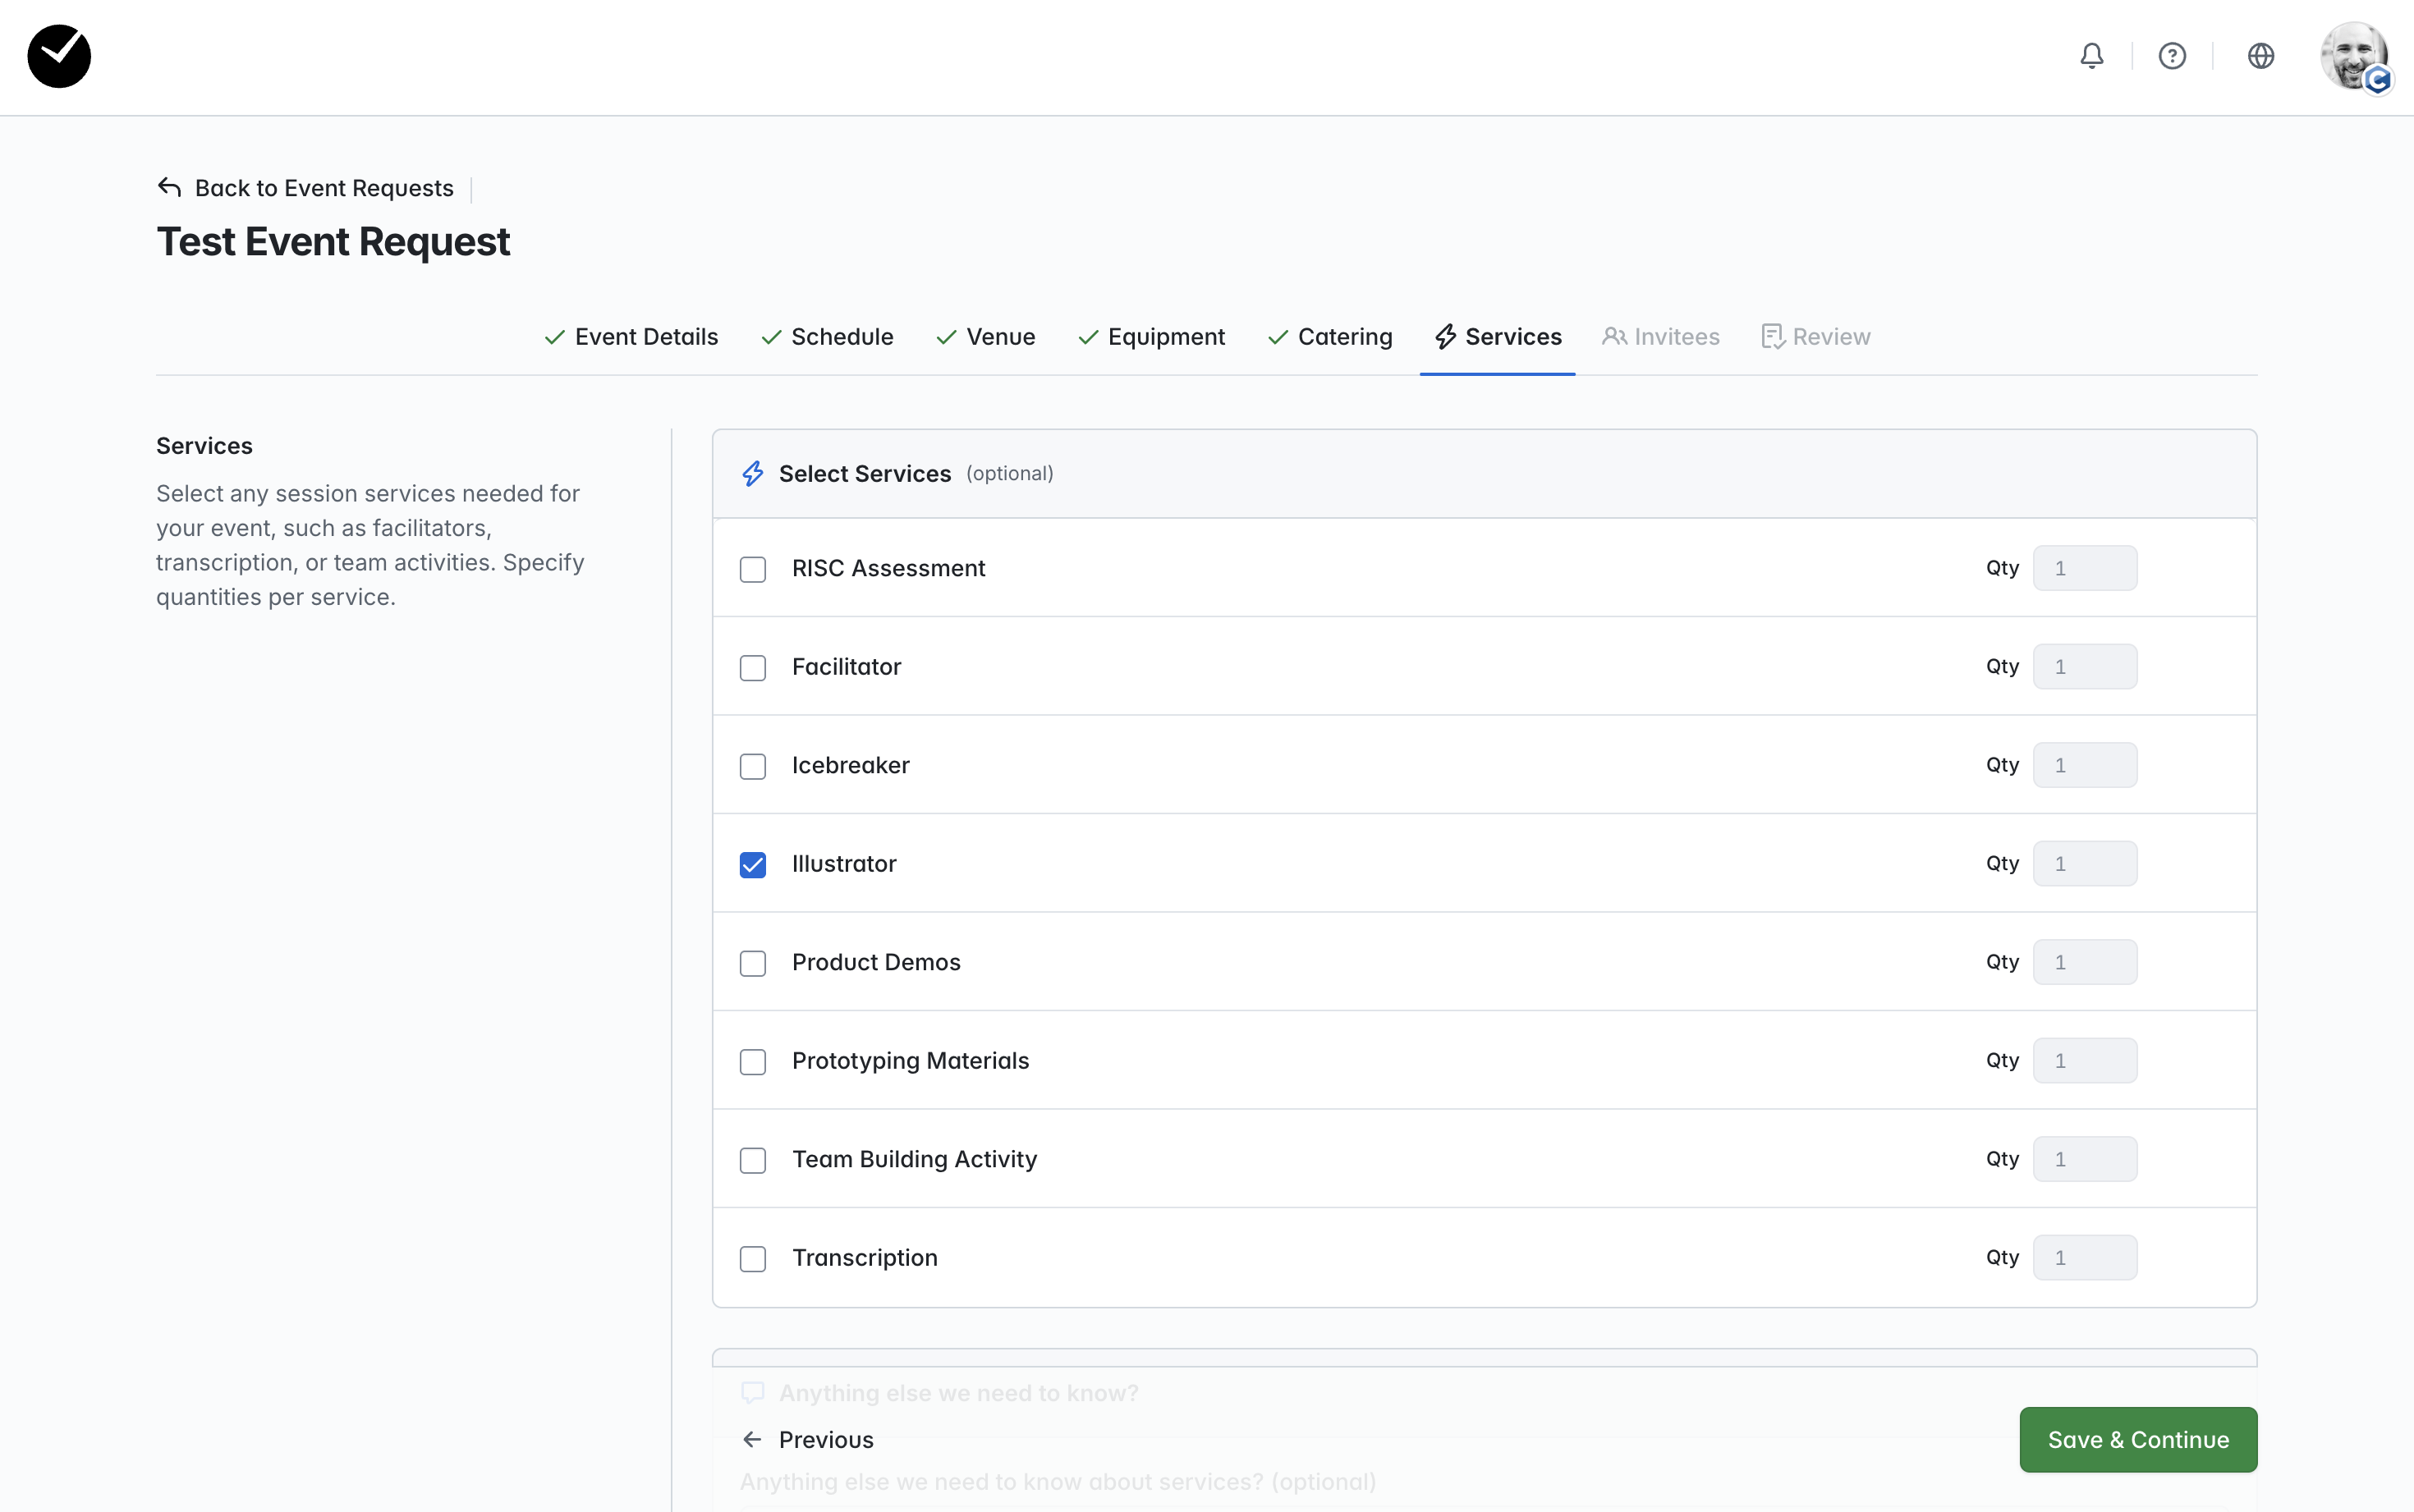Click the Previous button
This screenshot has width=2414, height=1512.
click(808, 1440)
